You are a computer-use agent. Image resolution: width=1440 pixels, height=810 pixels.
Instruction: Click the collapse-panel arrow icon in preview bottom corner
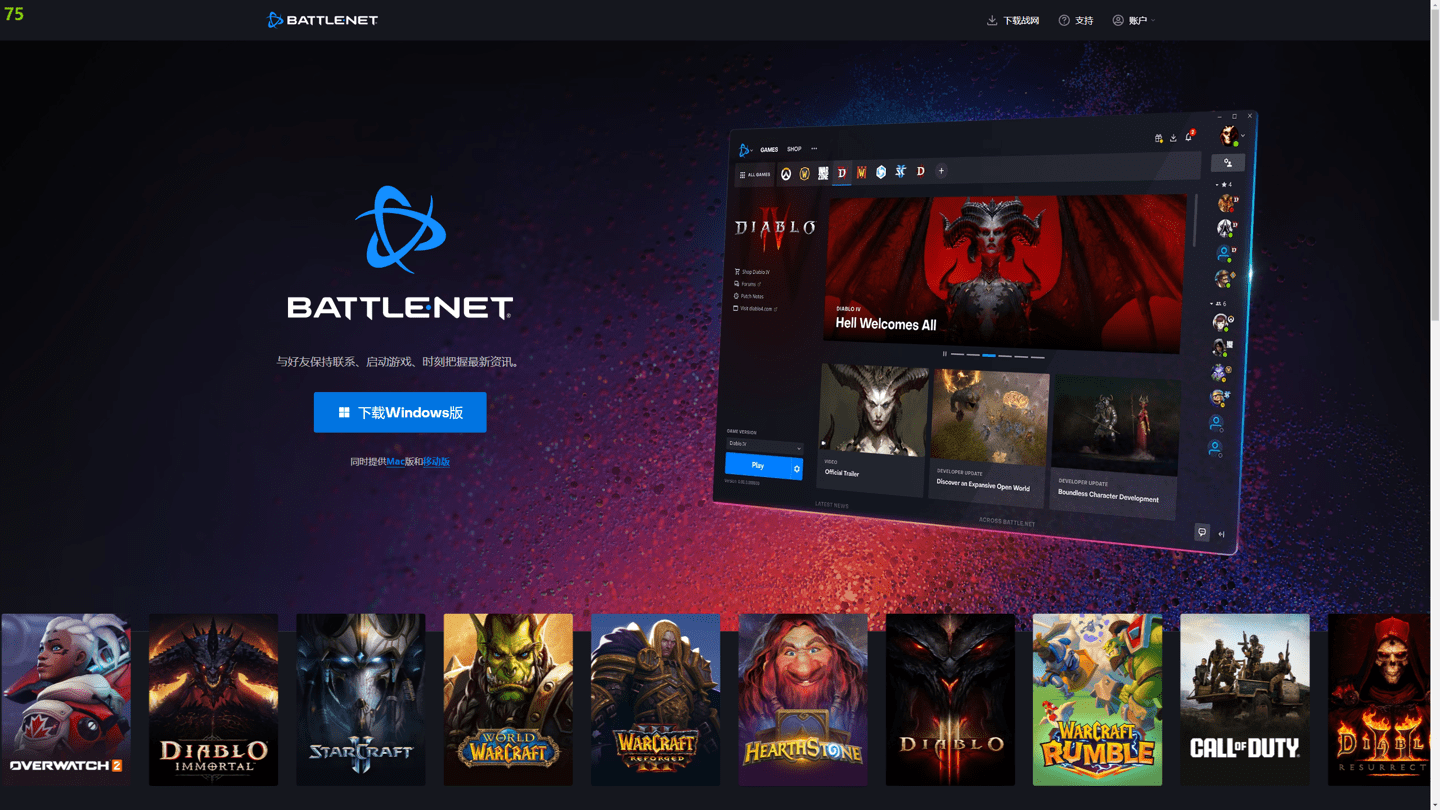[x=1221, y=534]
